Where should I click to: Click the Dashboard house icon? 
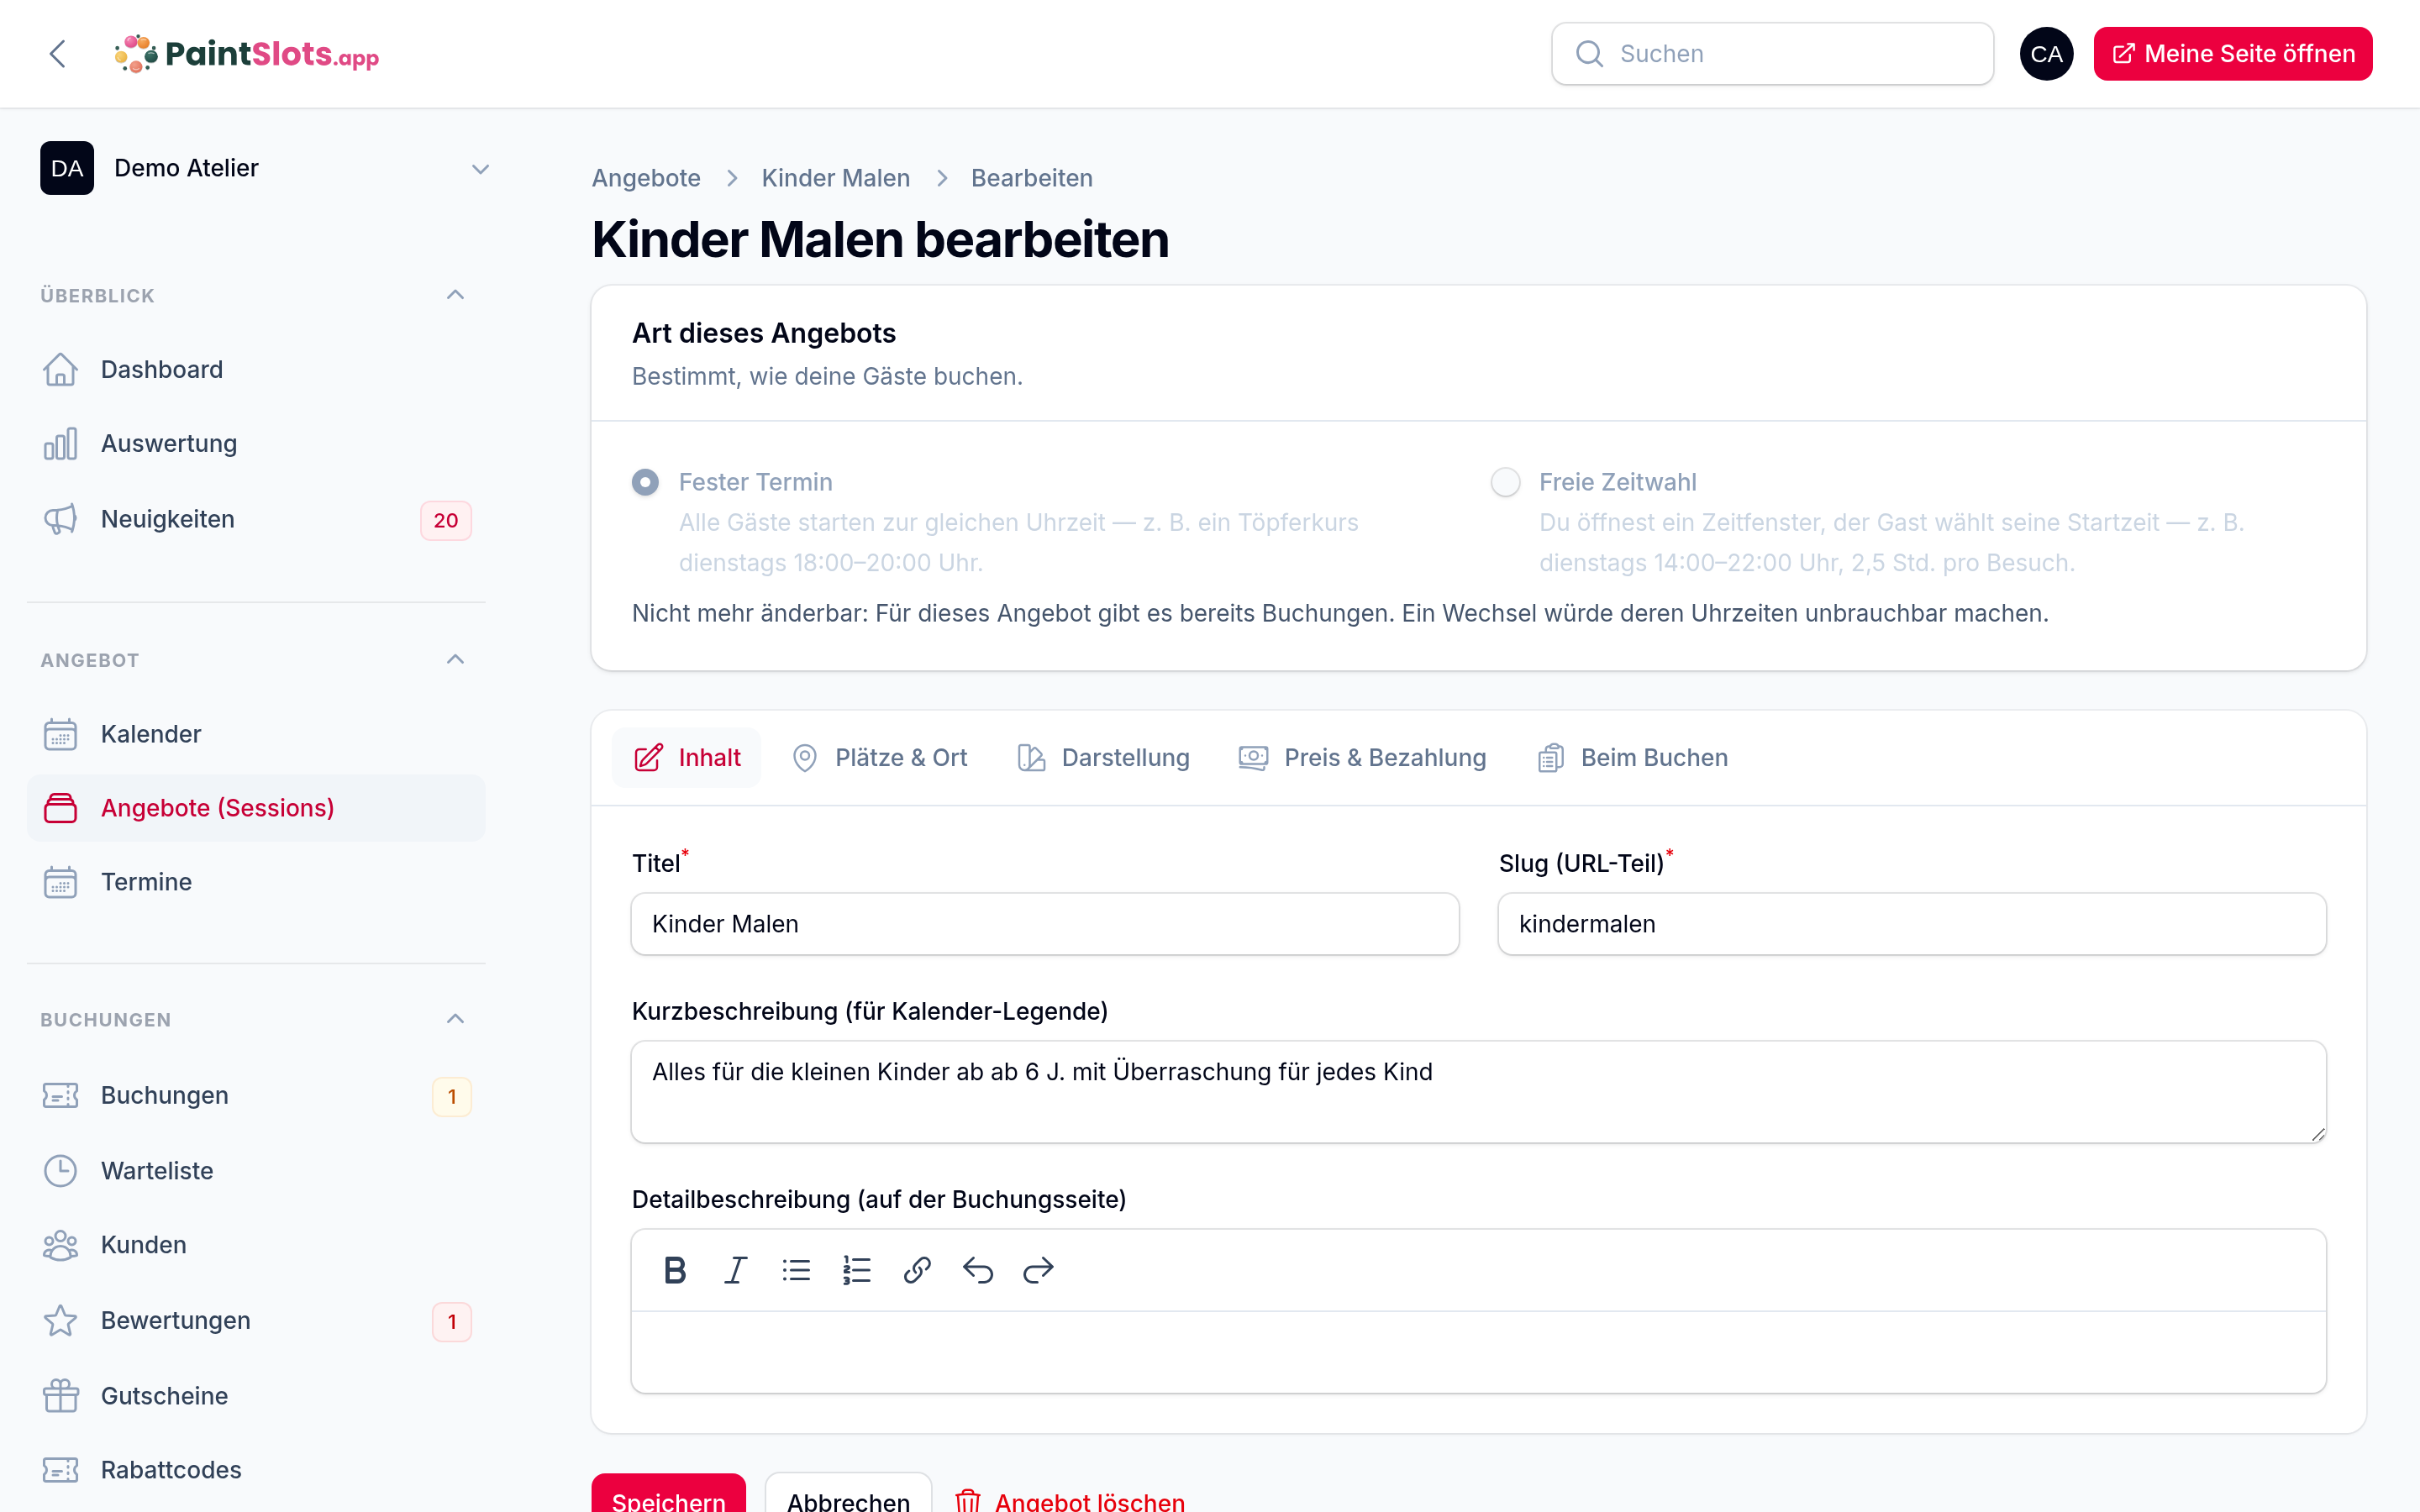(60, 370)
